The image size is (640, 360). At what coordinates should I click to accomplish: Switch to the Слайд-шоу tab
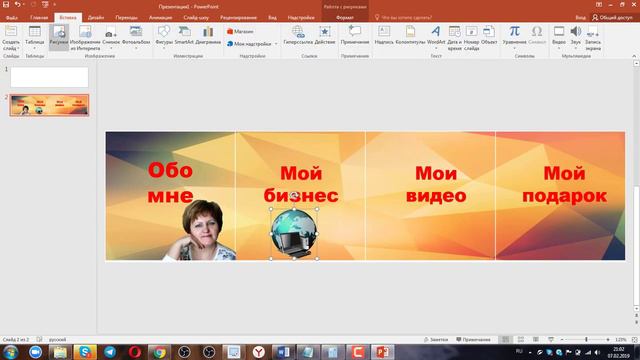pyautogui.click(x=196, y=18)
